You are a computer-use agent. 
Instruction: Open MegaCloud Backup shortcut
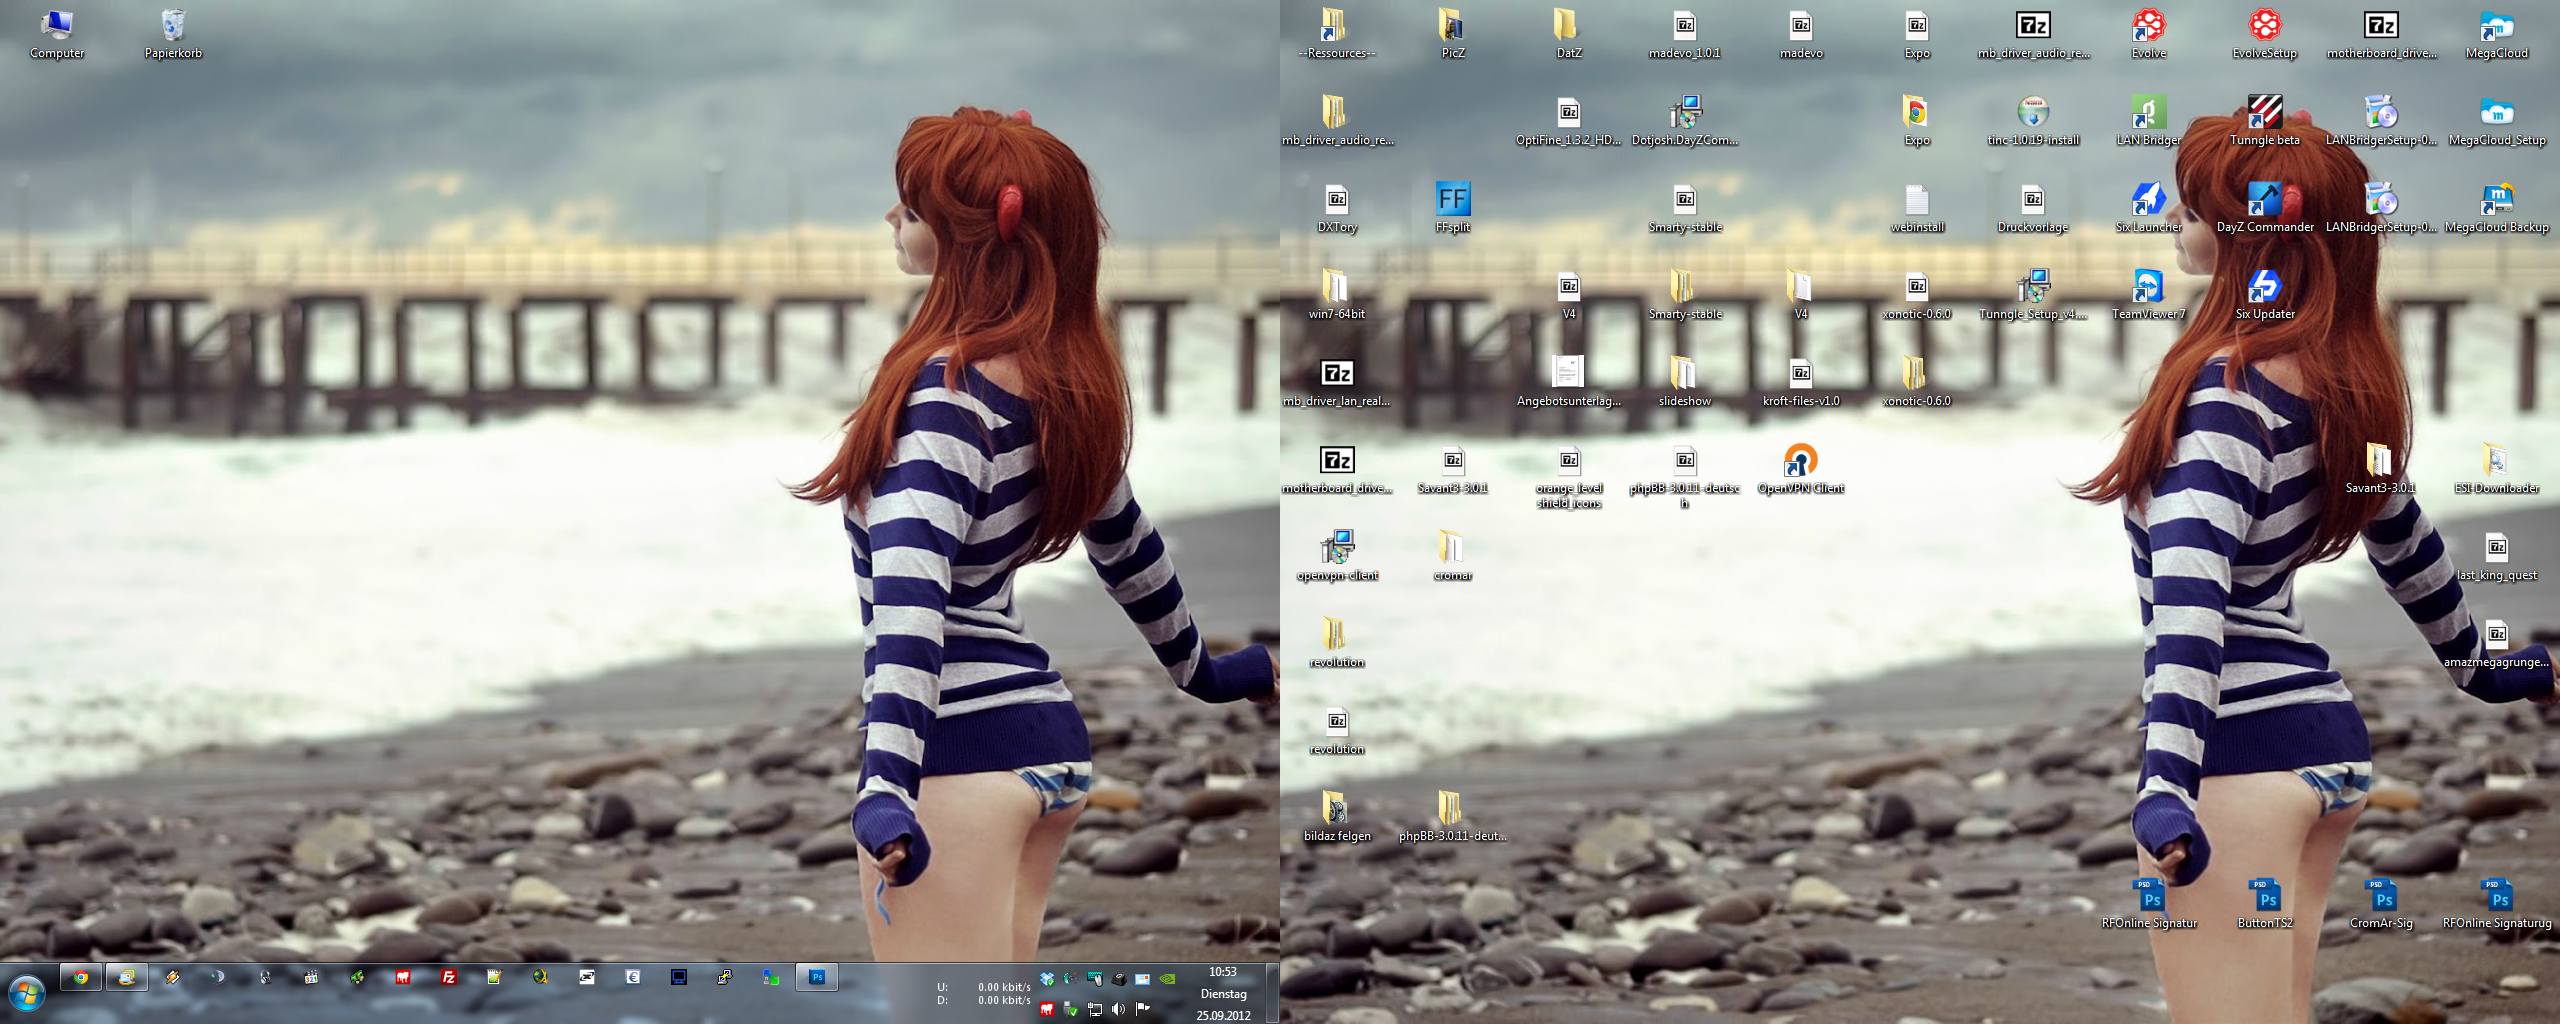pyautogui.click(x=2496, y=208)
